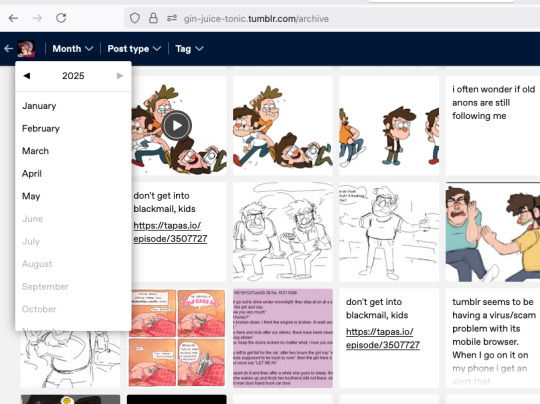Open the pink text screenshot post
The width and height of the screenshot is (540, 404).
pyautogui.click(x=283, y=338)
